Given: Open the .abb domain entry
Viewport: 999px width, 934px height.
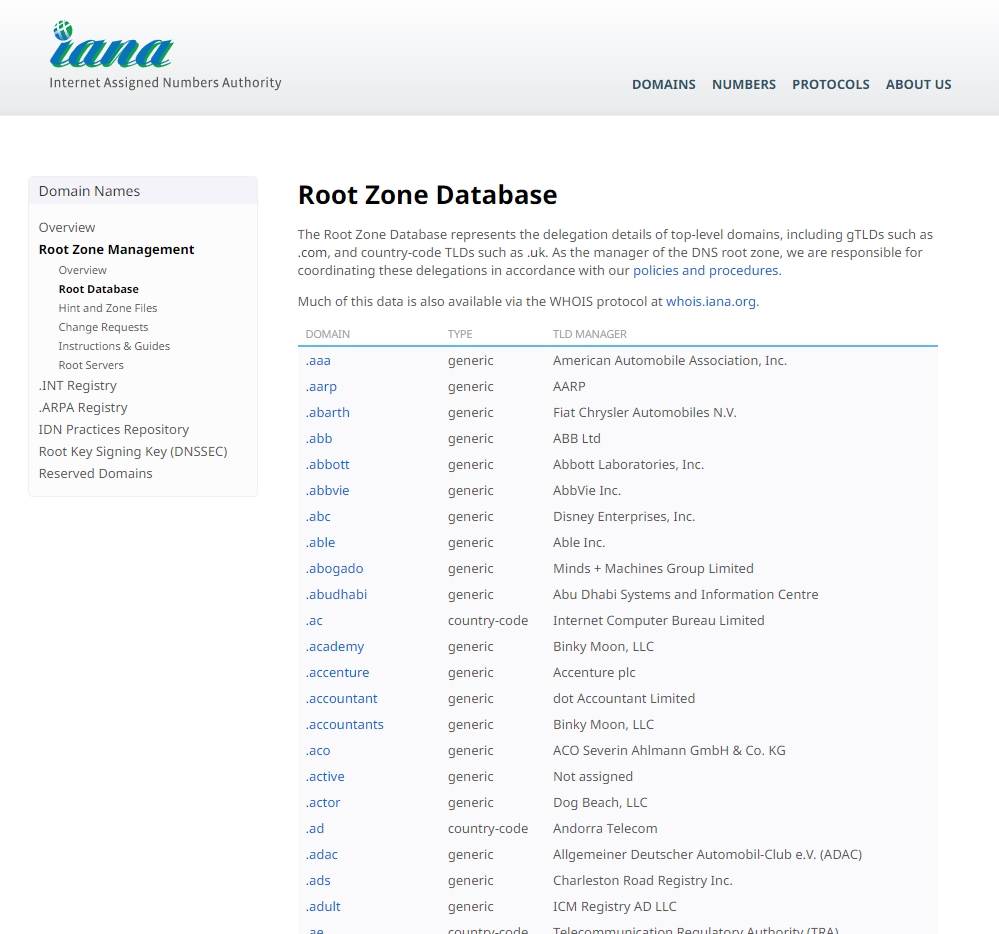Looking at the screenshot, I should pyautogui.click(x=319, y=439).
